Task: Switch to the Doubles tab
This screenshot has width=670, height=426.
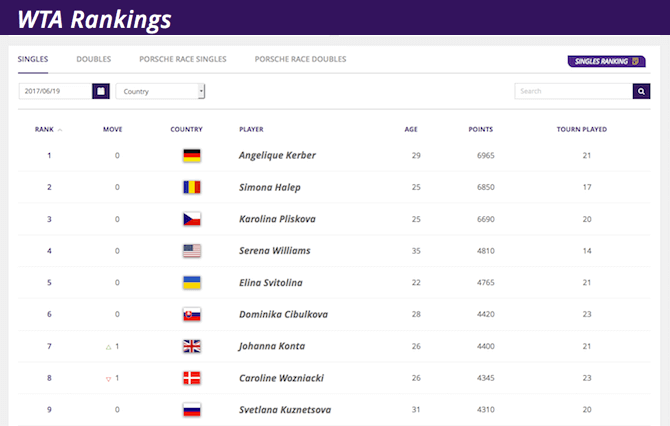Action: pos(94,59)
